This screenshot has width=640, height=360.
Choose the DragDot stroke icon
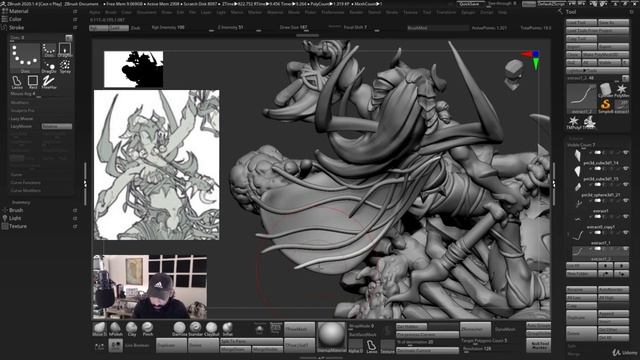(49, 67)
